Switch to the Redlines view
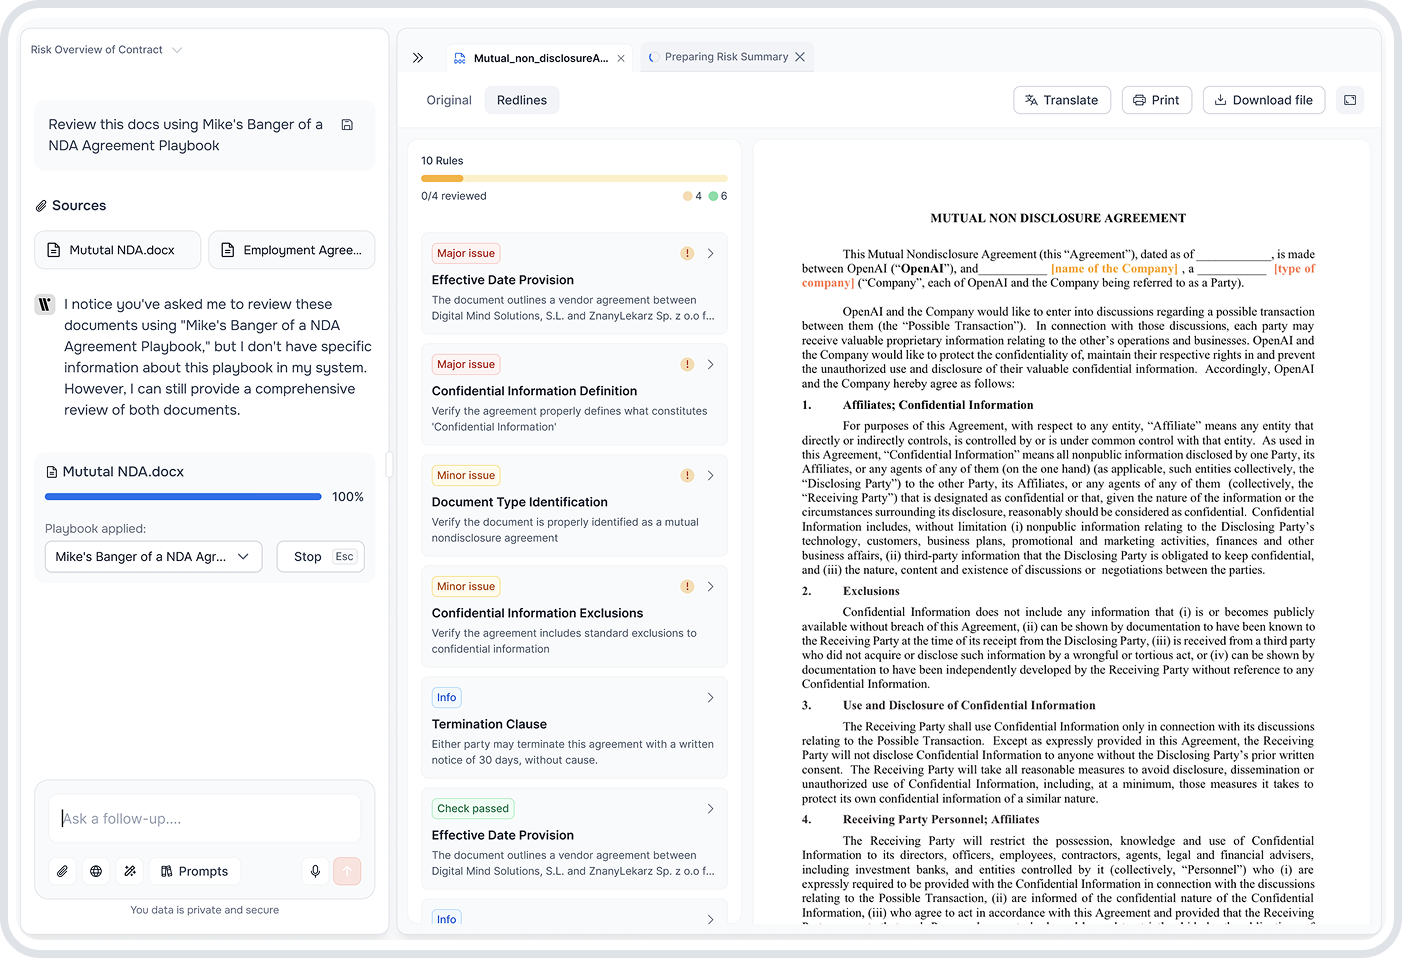This screenshot has width=1402, height=958. pos(521,100)
